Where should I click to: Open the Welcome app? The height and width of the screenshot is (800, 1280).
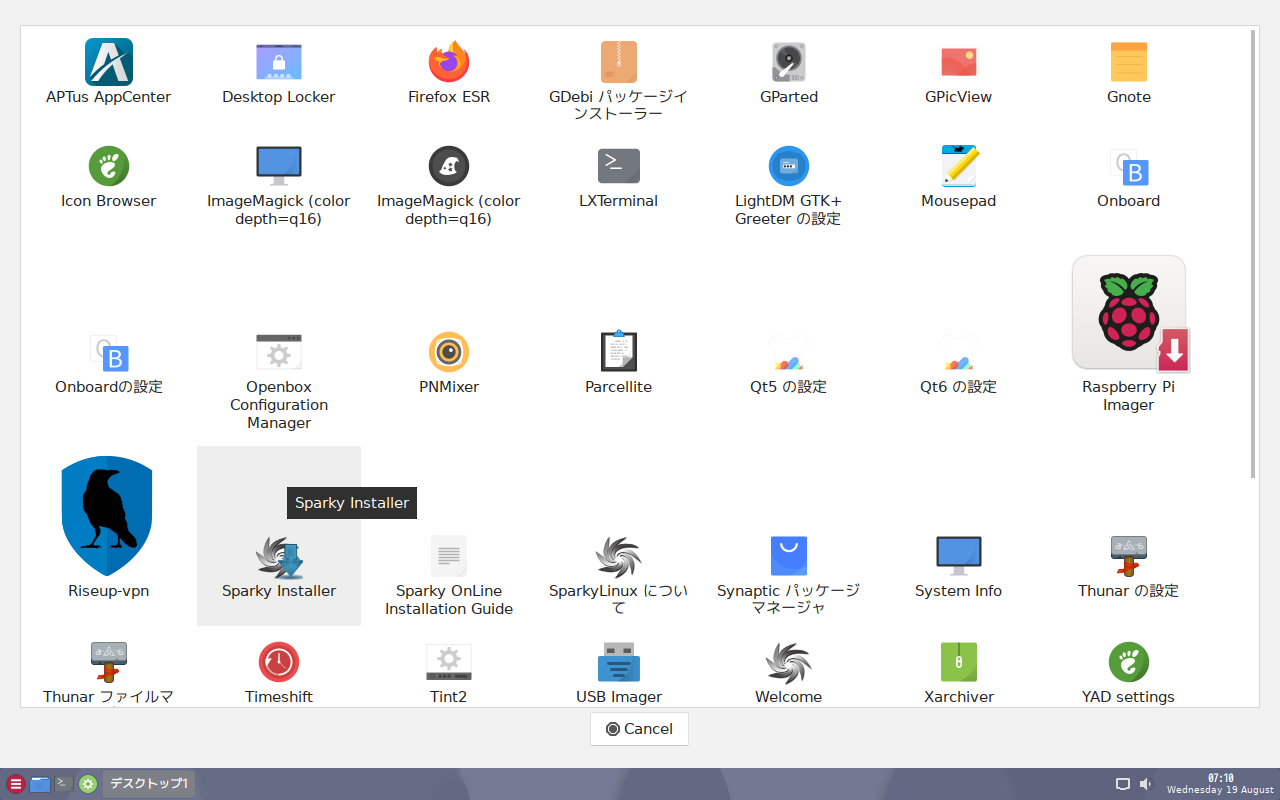click(789, 673)
